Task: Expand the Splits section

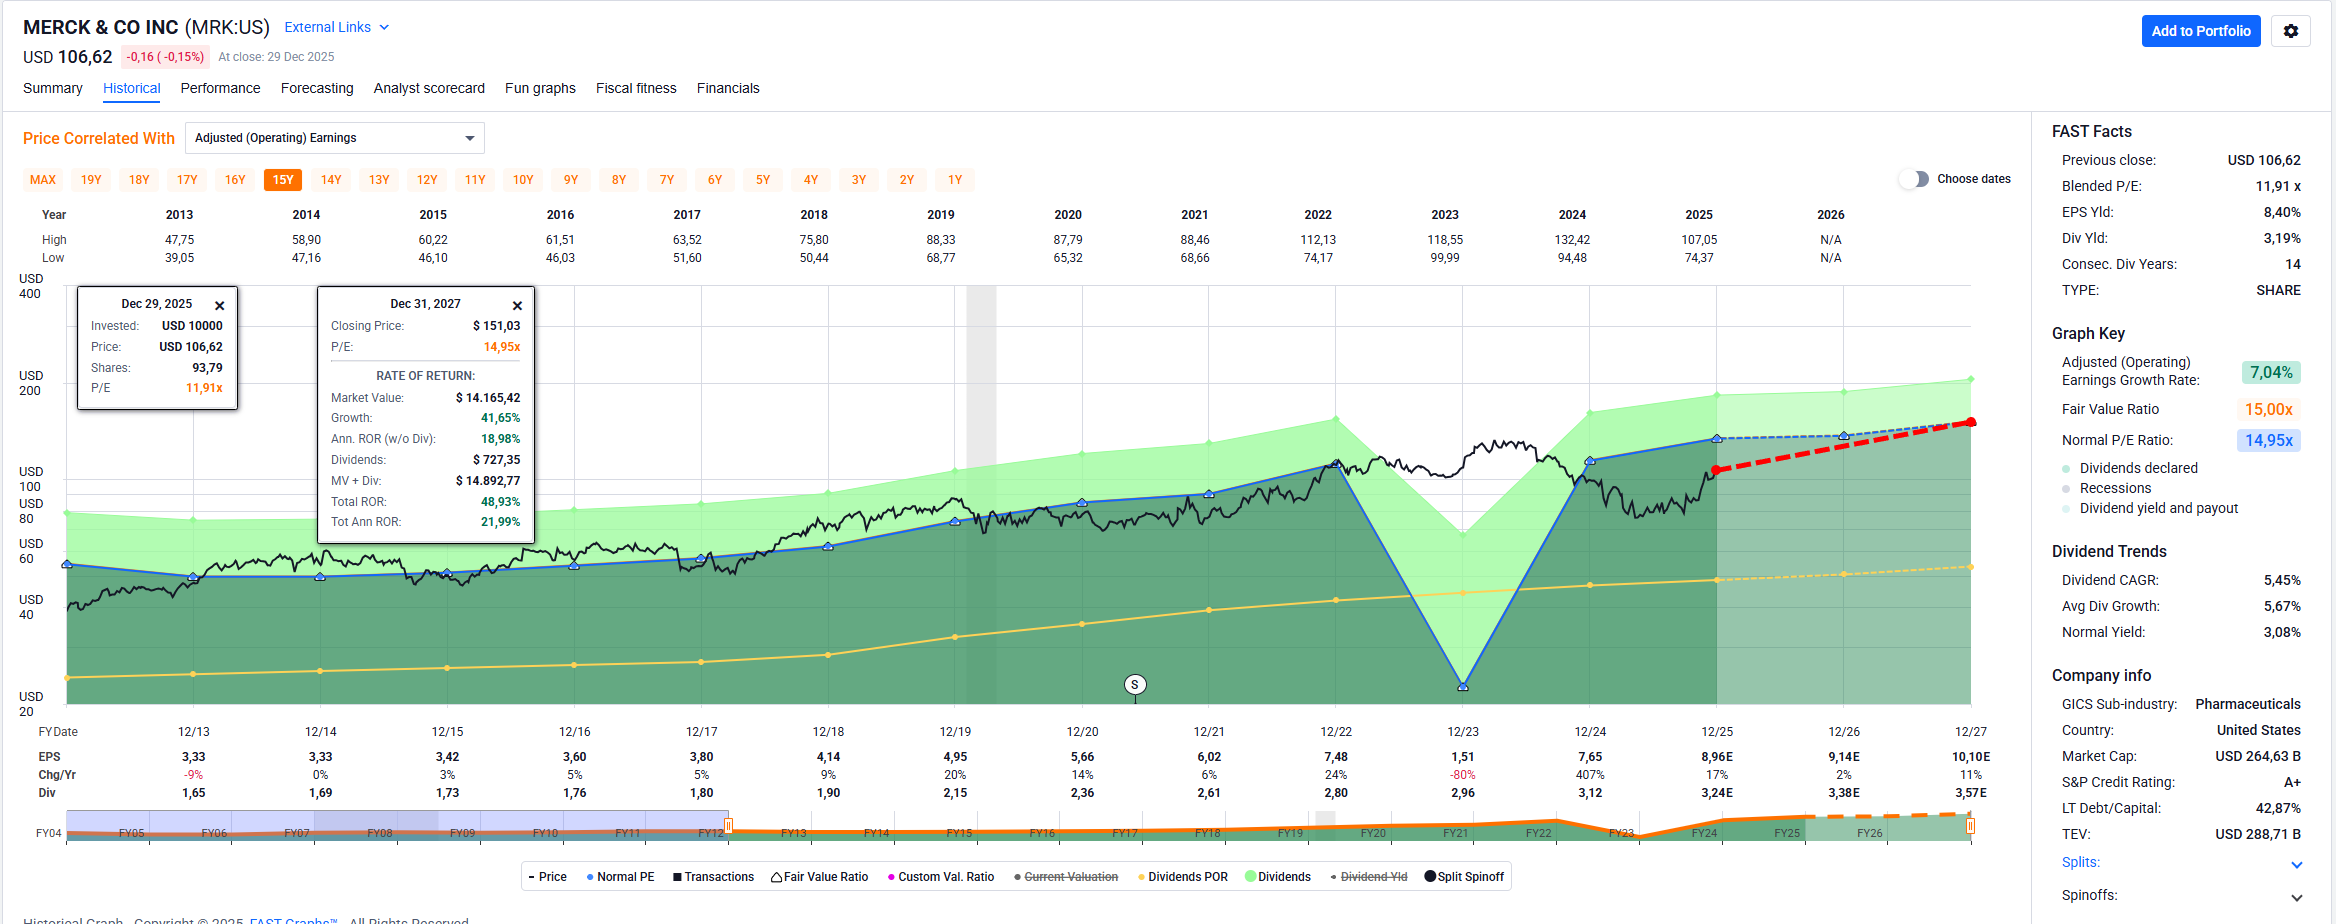Action: click(2296, 864)
